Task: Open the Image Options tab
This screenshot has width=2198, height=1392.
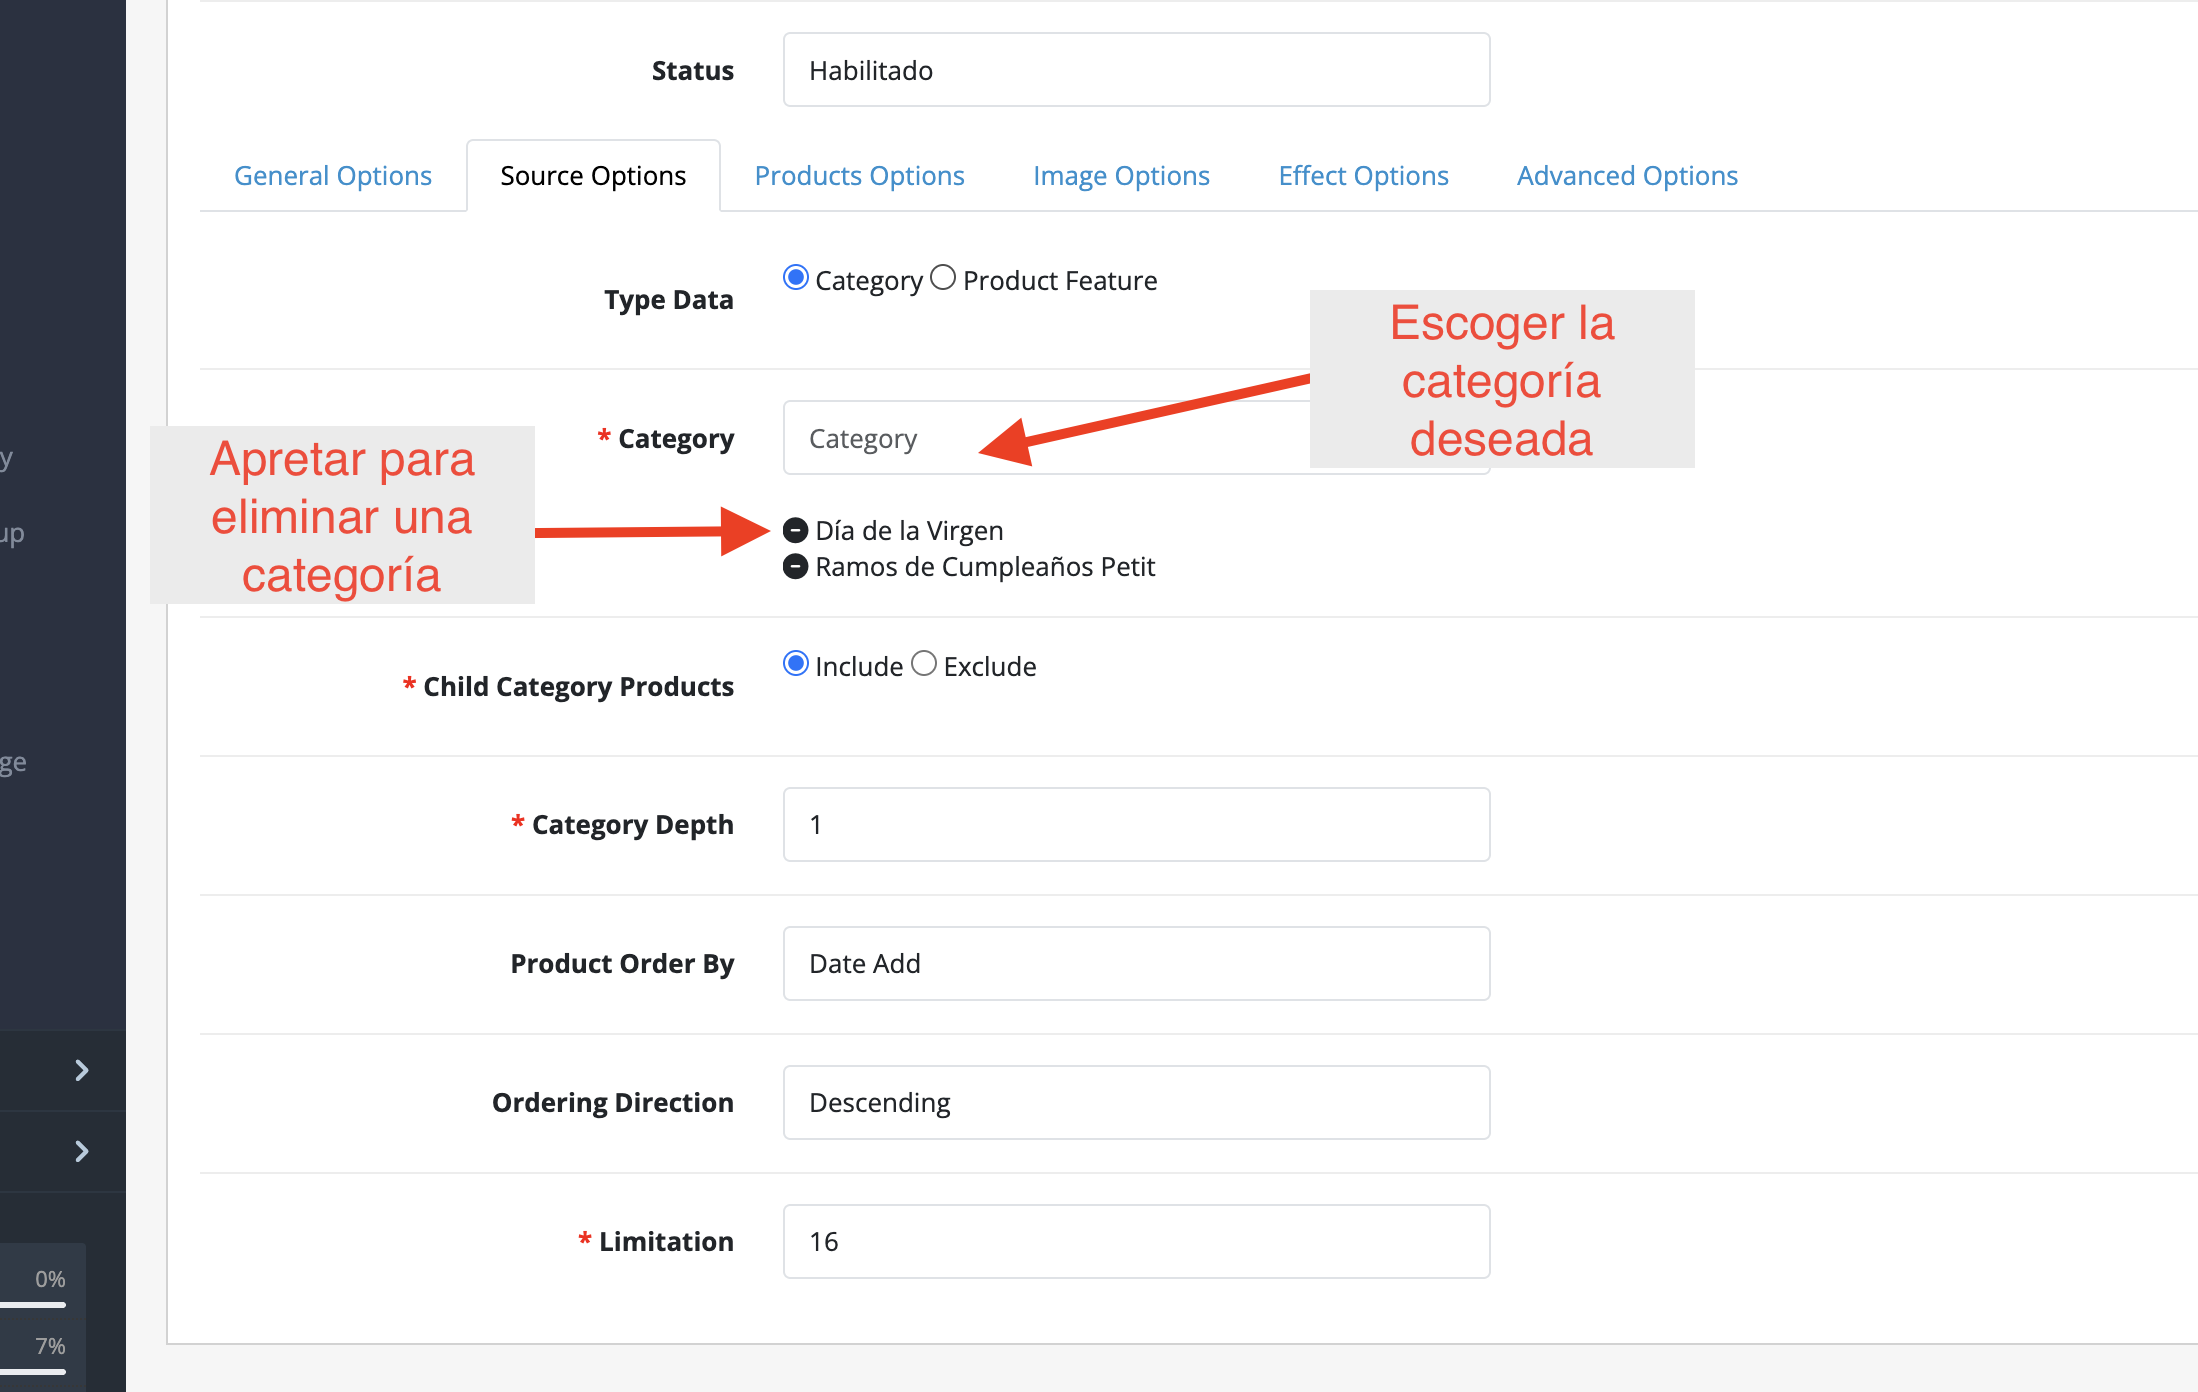Action: click(1121, 176)
